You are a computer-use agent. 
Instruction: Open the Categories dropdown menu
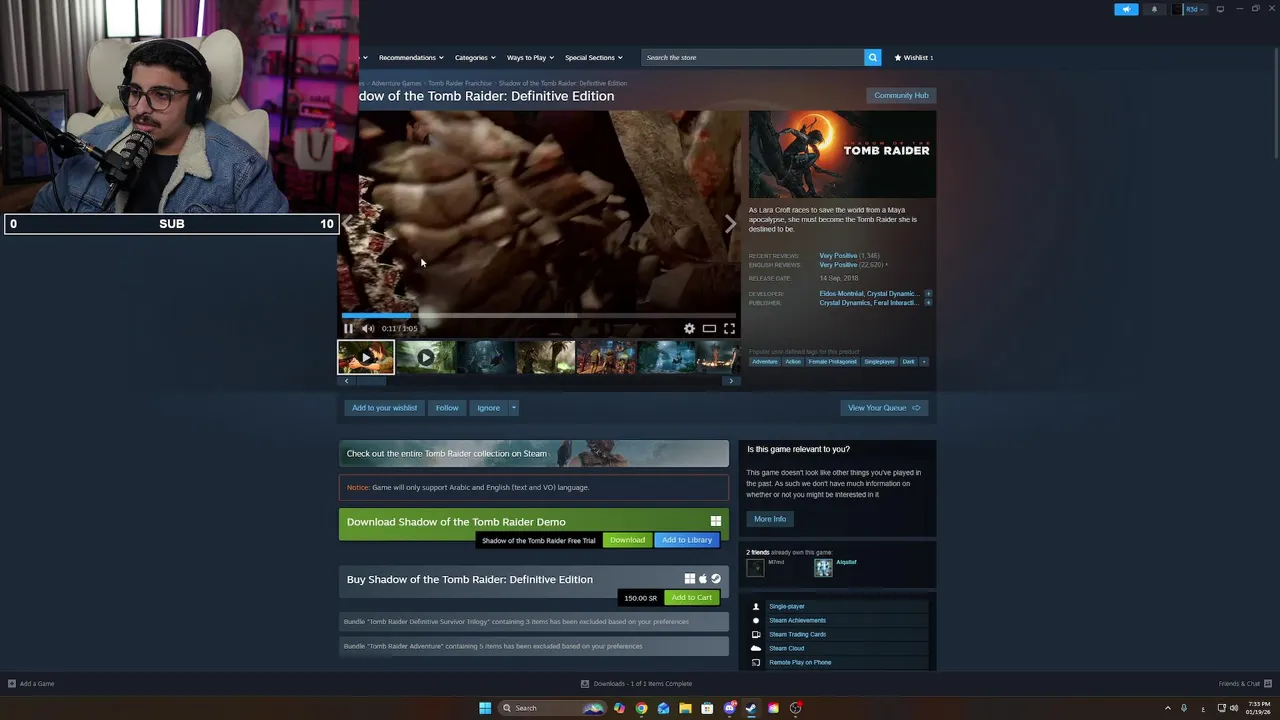tap(475, 57)
